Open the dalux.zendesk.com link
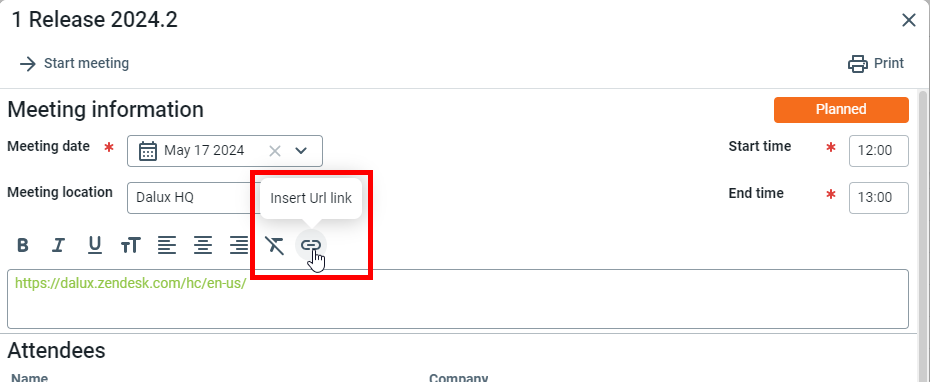Screen dimensions: 930x382 point(130,283)
